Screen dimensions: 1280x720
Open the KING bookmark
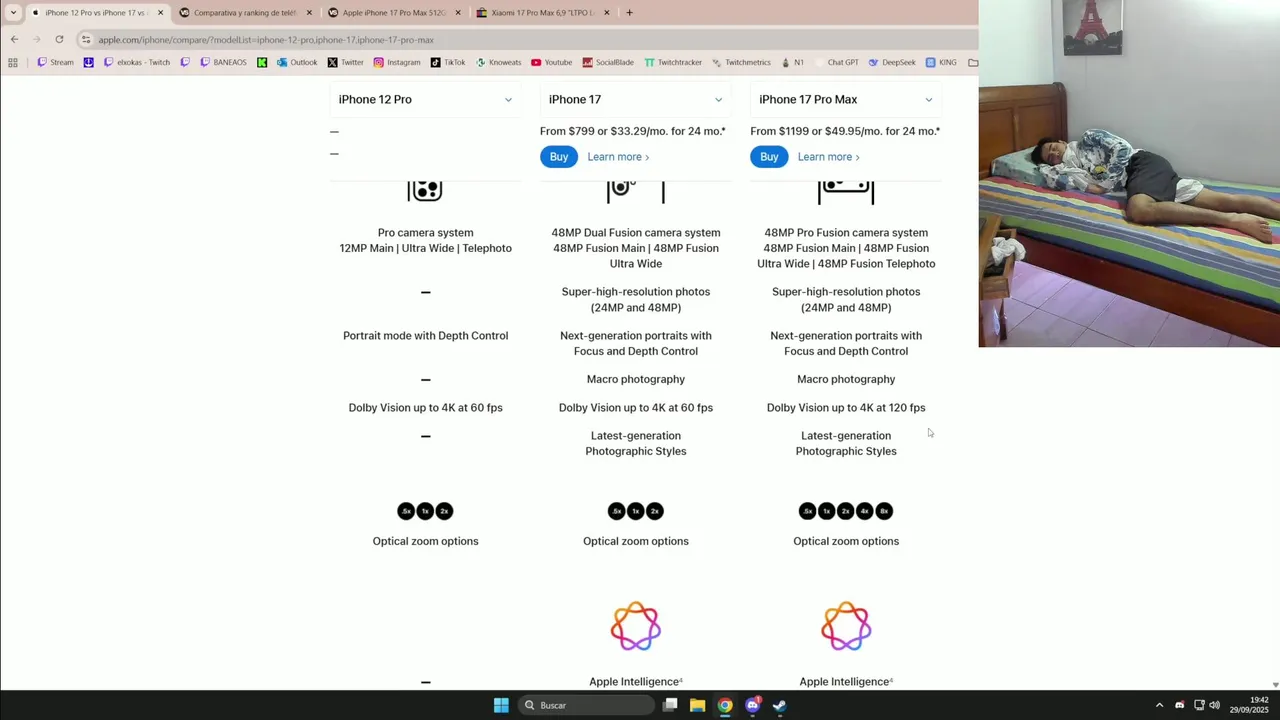click(x=941, y=62)
